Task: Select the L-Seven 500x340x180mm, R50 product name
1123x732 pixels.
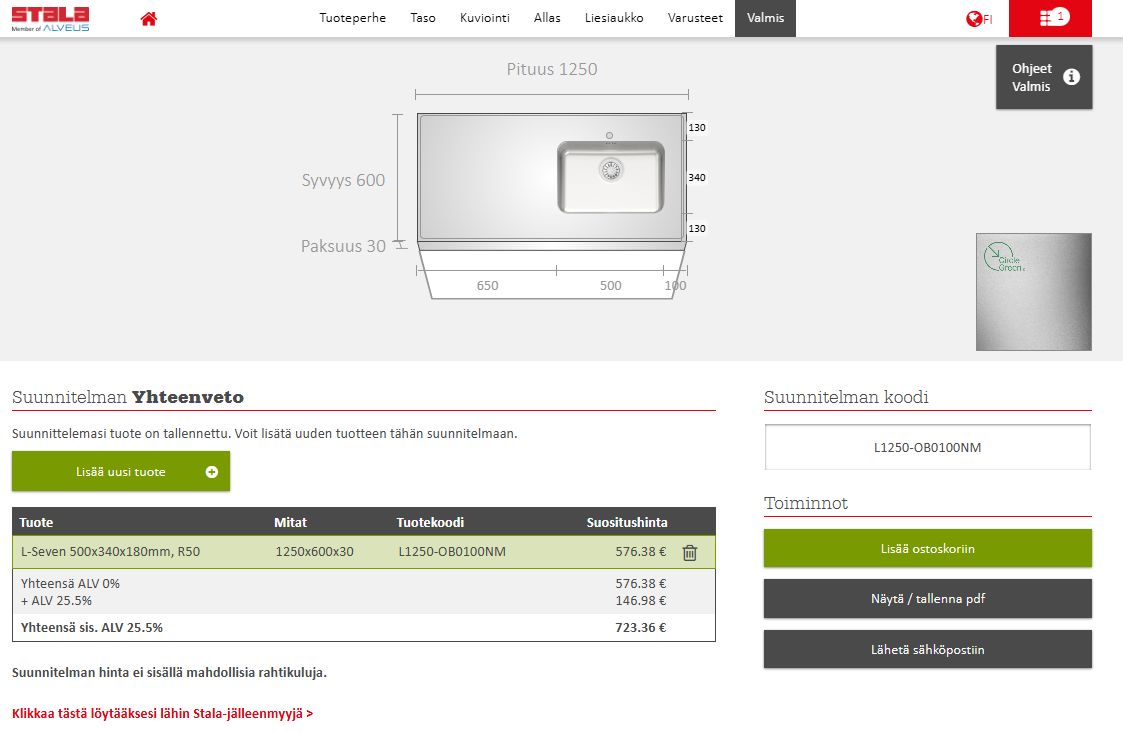Action: click(x=110, y=552)
